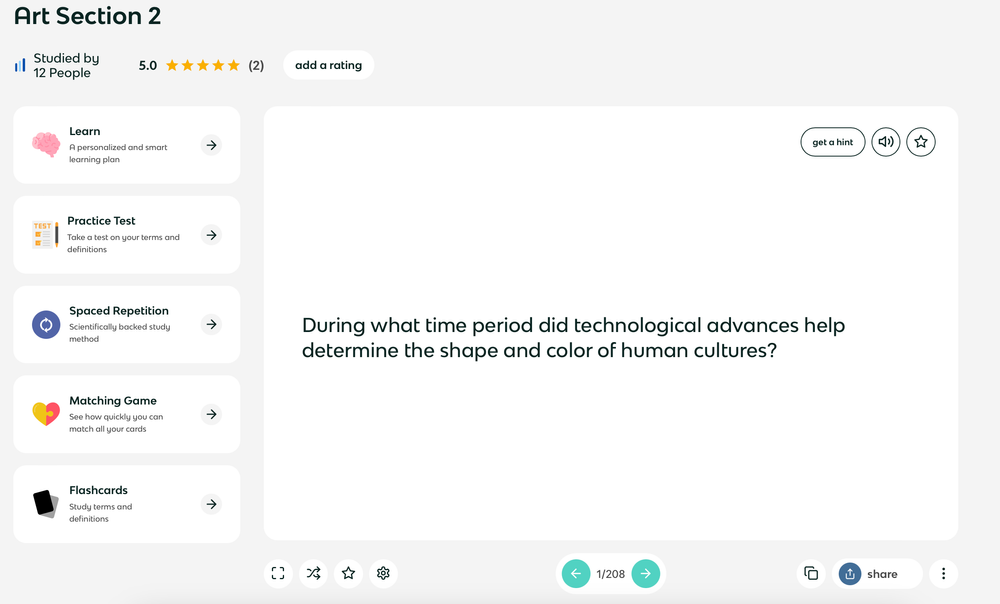The image size is (1000, 604).
Task: Select the Spaced Repetition circular arrows icon
Action: (44, 324)
